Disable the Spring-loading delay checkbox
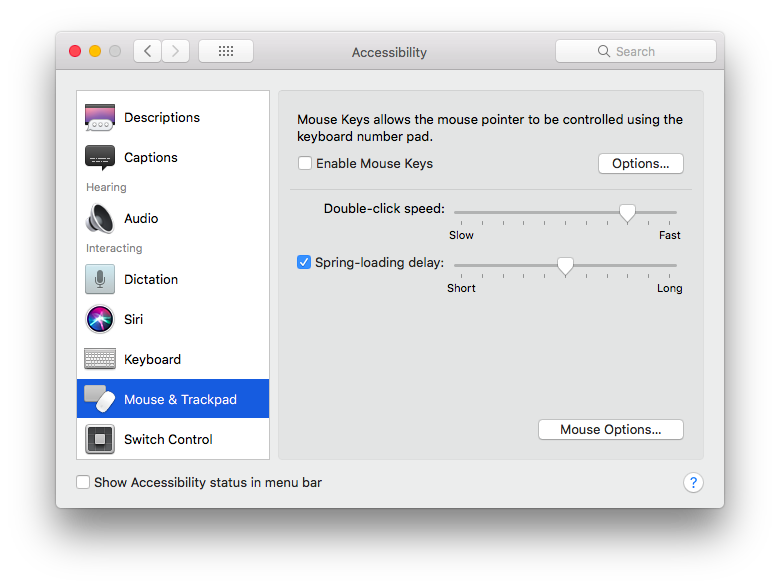 [304, 262]
